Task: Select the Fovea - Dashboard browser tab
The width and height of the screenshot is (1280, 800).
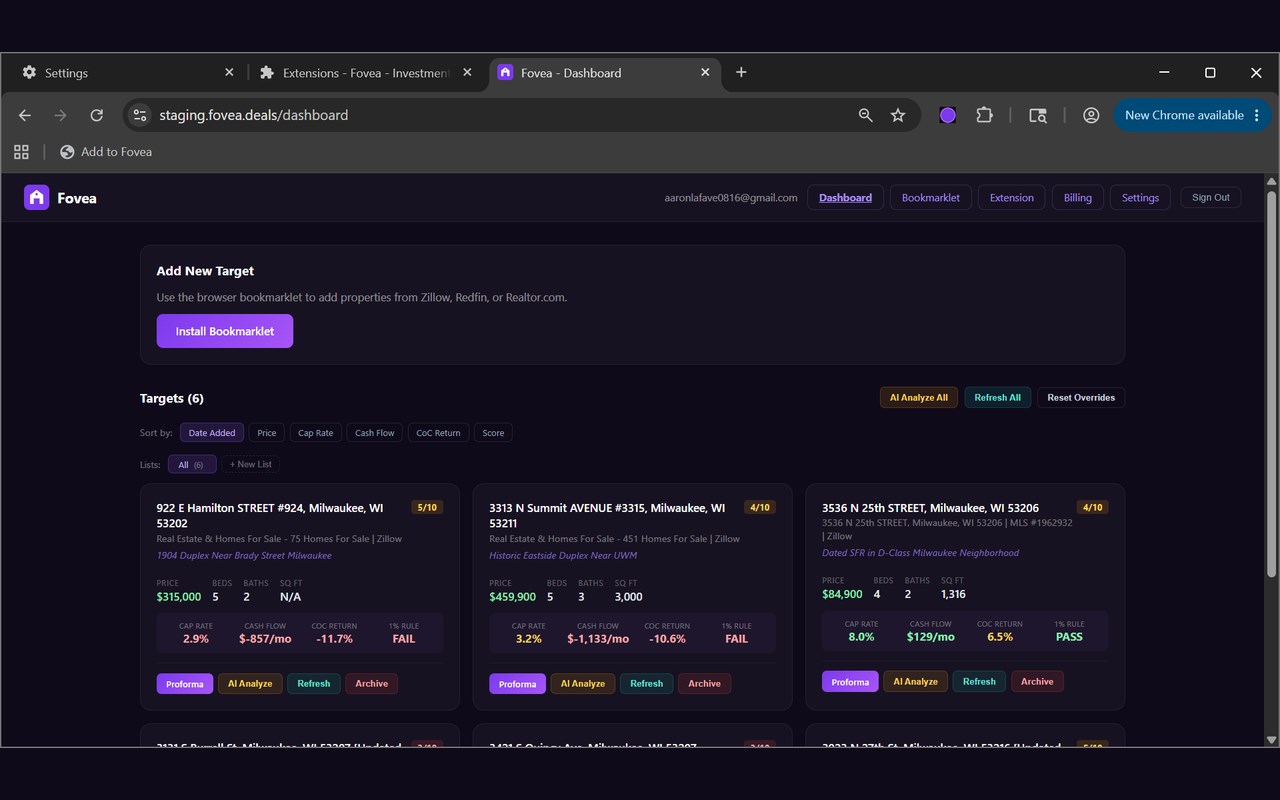Action: coord(604,73)
